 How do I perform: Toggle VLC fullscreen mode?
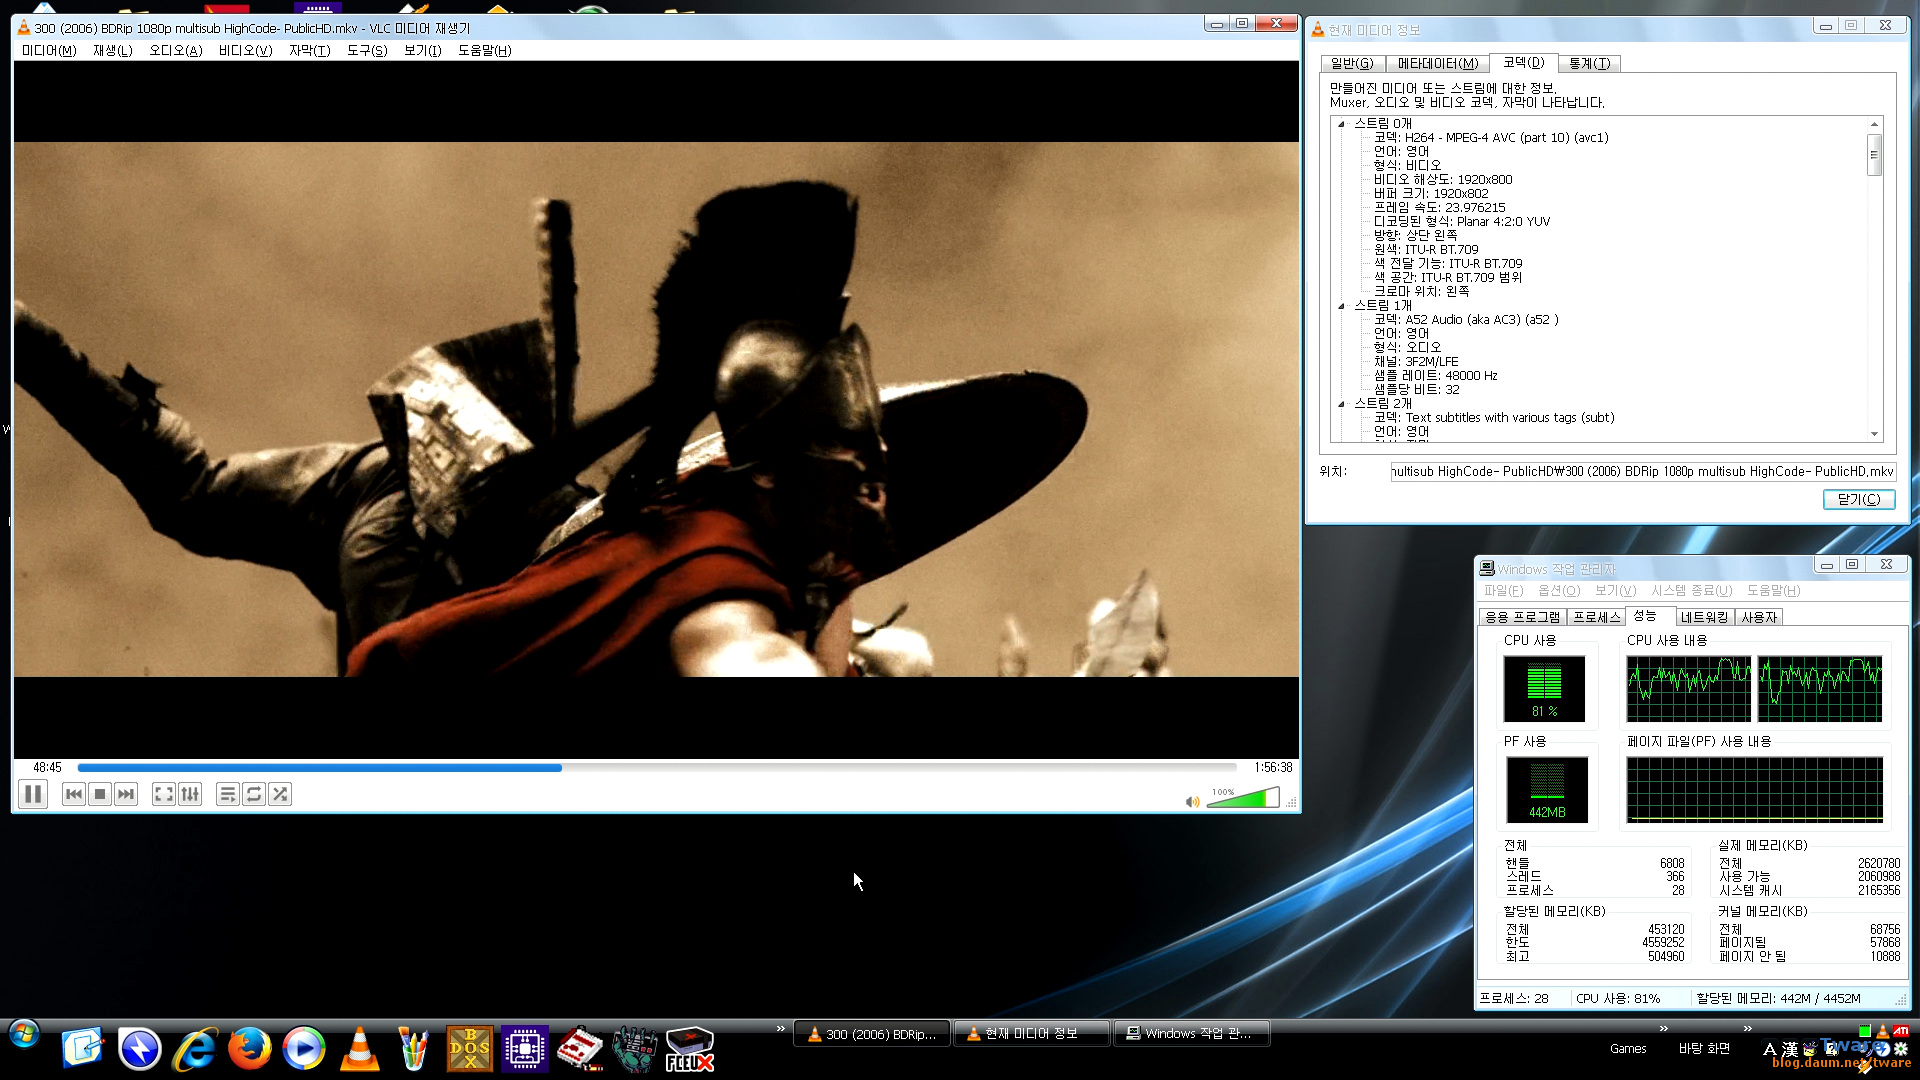(x=163, y=794)
